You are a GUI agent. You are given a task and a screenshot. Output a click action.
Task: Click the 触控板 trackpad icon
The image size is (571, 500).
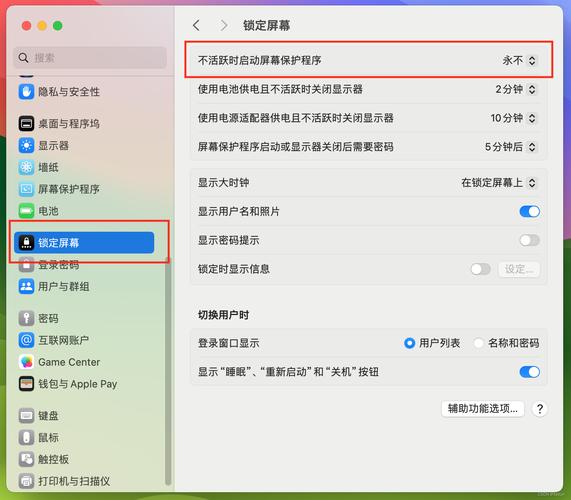[26, 459]
